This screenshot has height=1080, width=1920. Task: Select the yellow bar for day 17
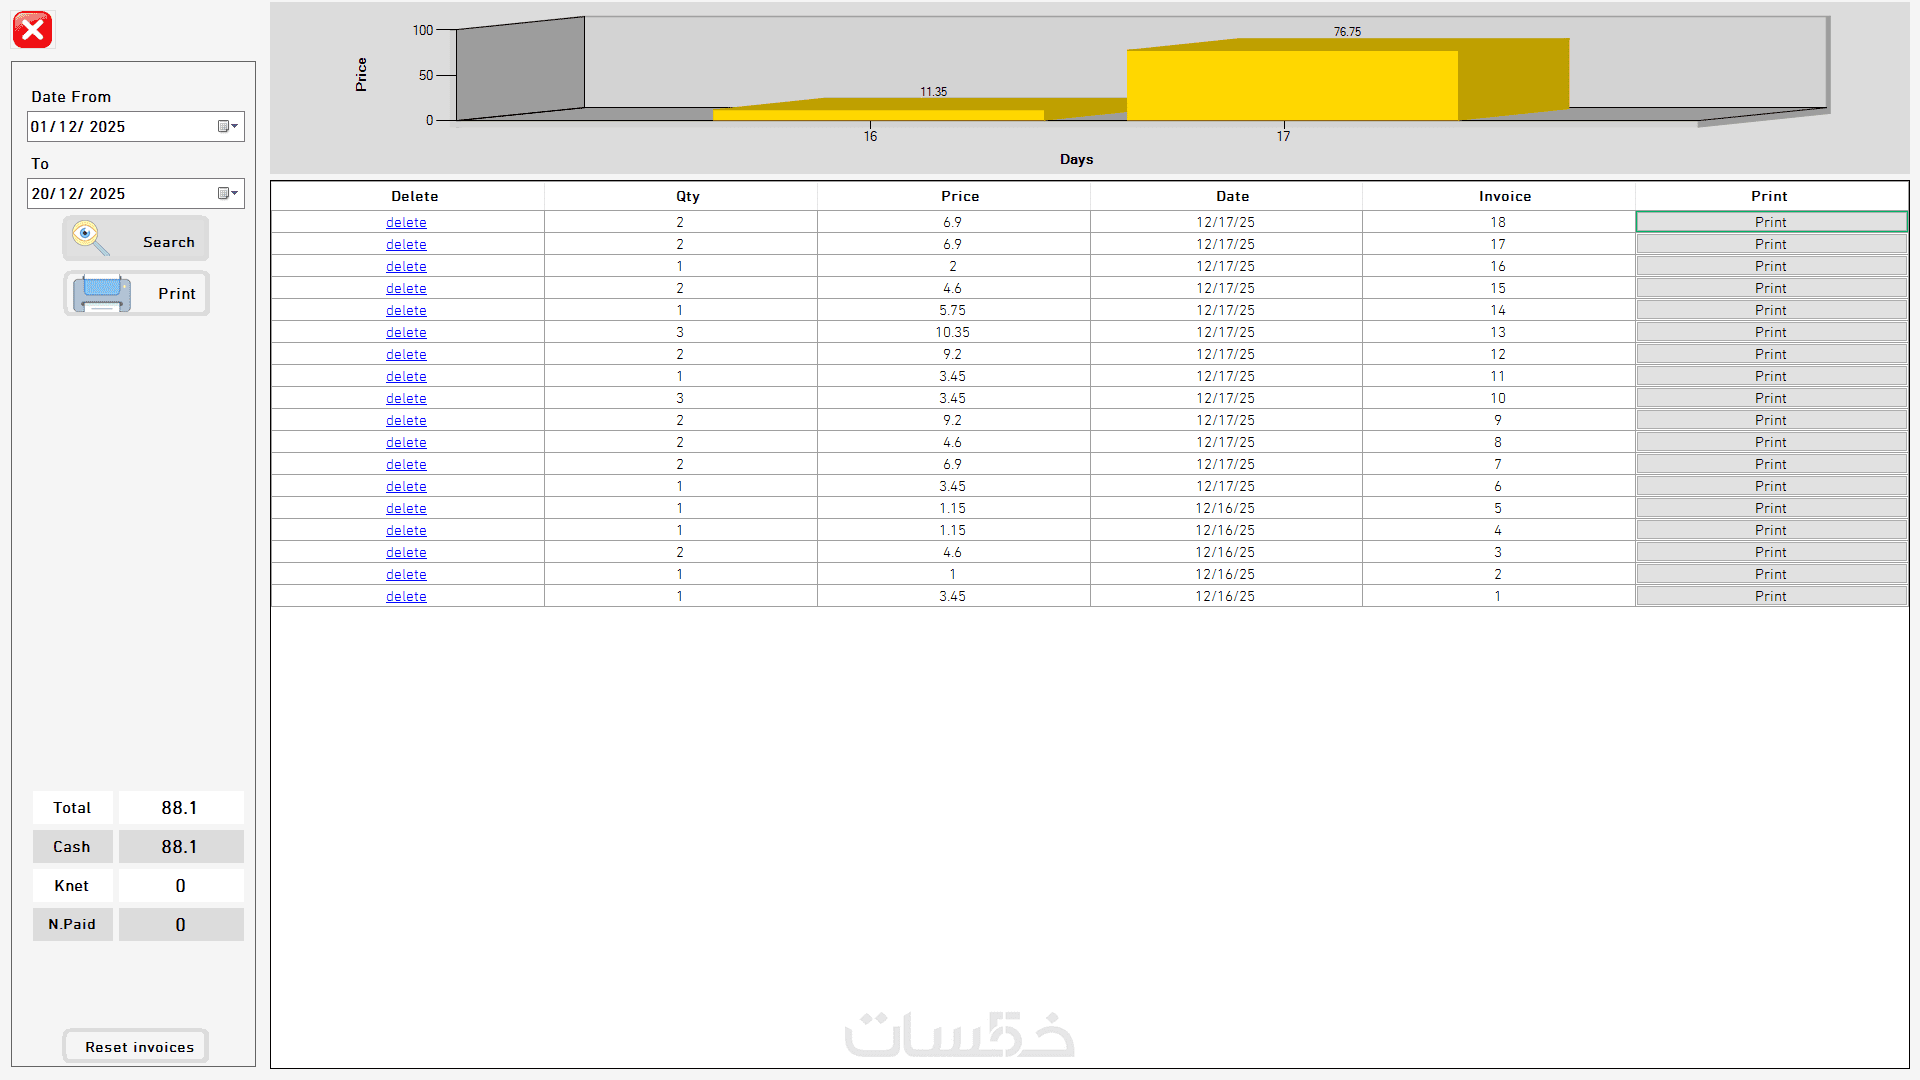1291,86
